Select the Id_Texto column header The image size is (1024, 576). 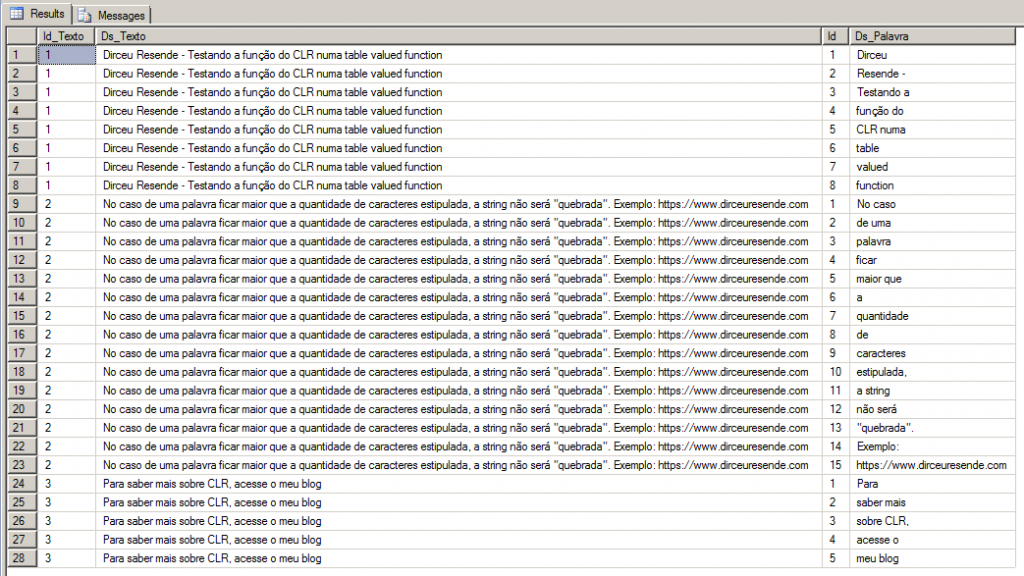tap(66, 36)
